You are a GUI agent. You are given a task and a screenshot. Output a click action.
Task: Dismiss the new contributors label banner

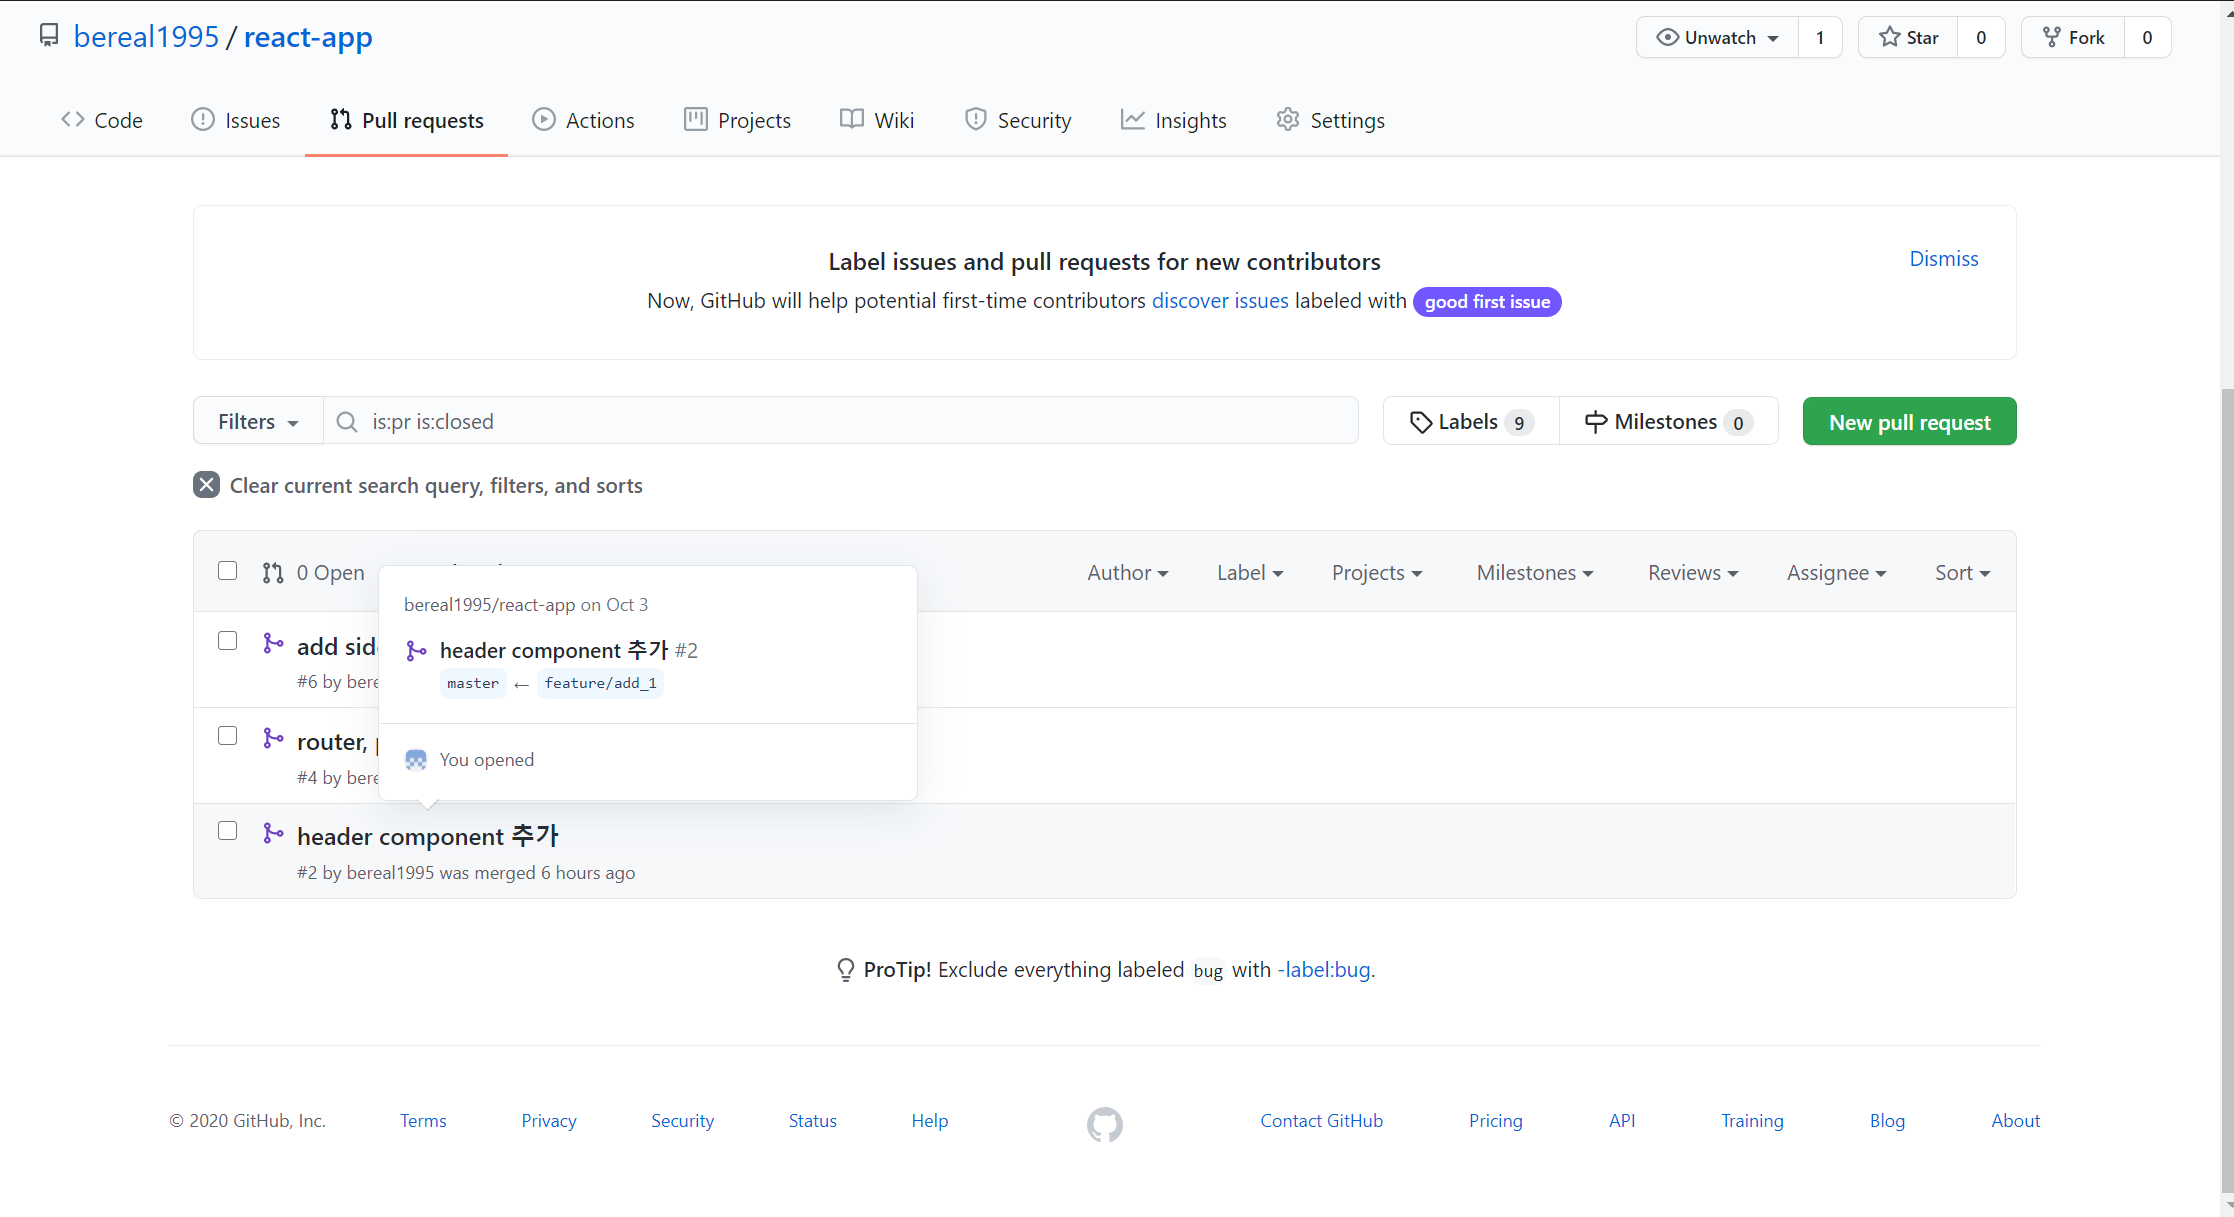click(x=1943, y=259)
